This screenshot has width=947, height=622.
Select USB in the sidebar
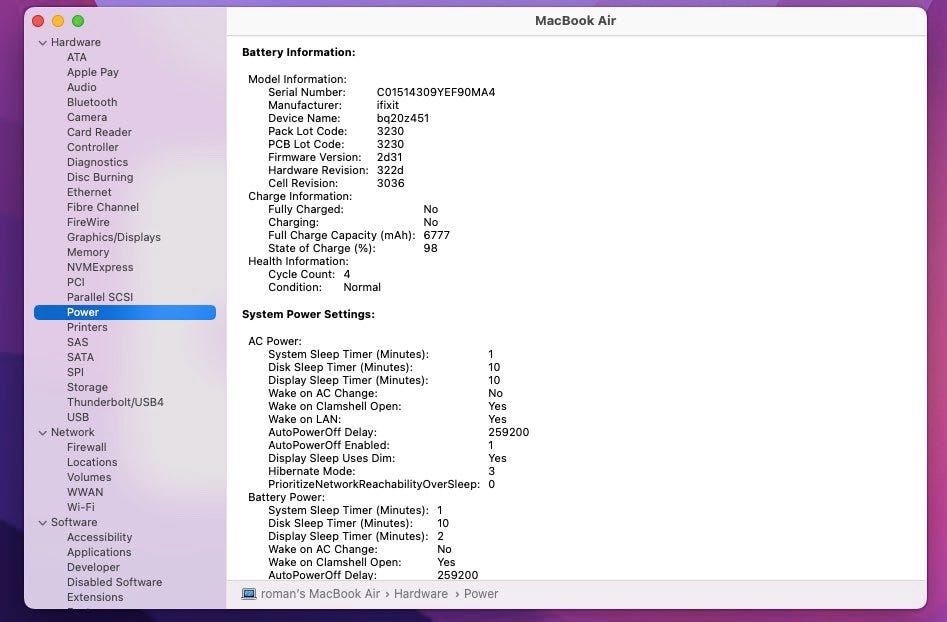(x=78, y=417)
